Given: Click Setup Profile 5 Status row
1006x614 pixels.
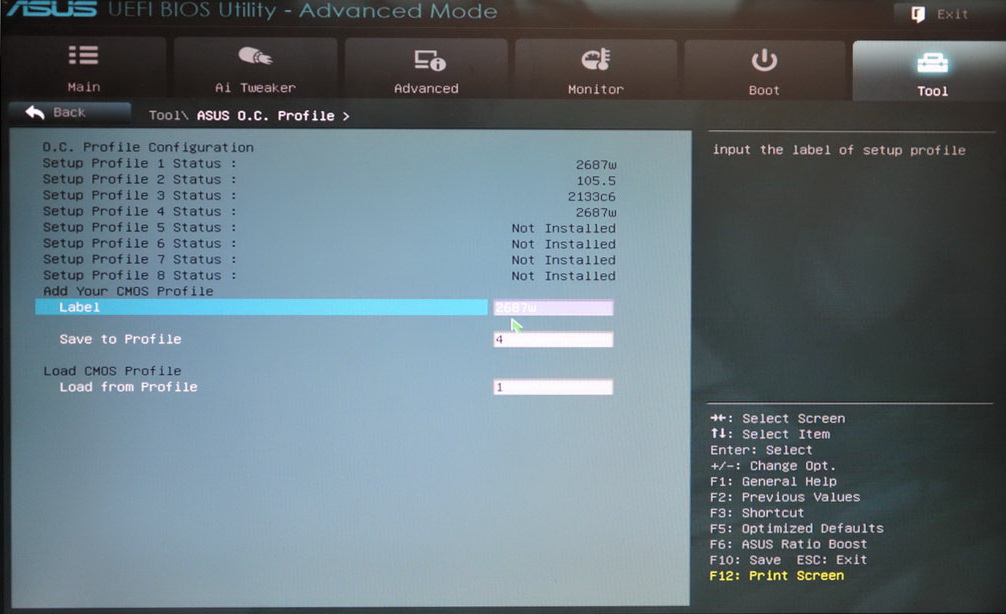Looking at the screenshot, I should click(x=329, y=228).
